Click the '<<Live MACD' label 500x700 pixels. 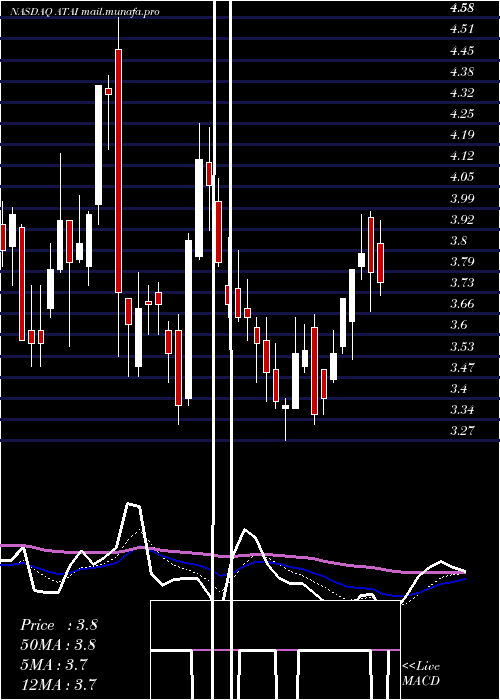point(421,673)
